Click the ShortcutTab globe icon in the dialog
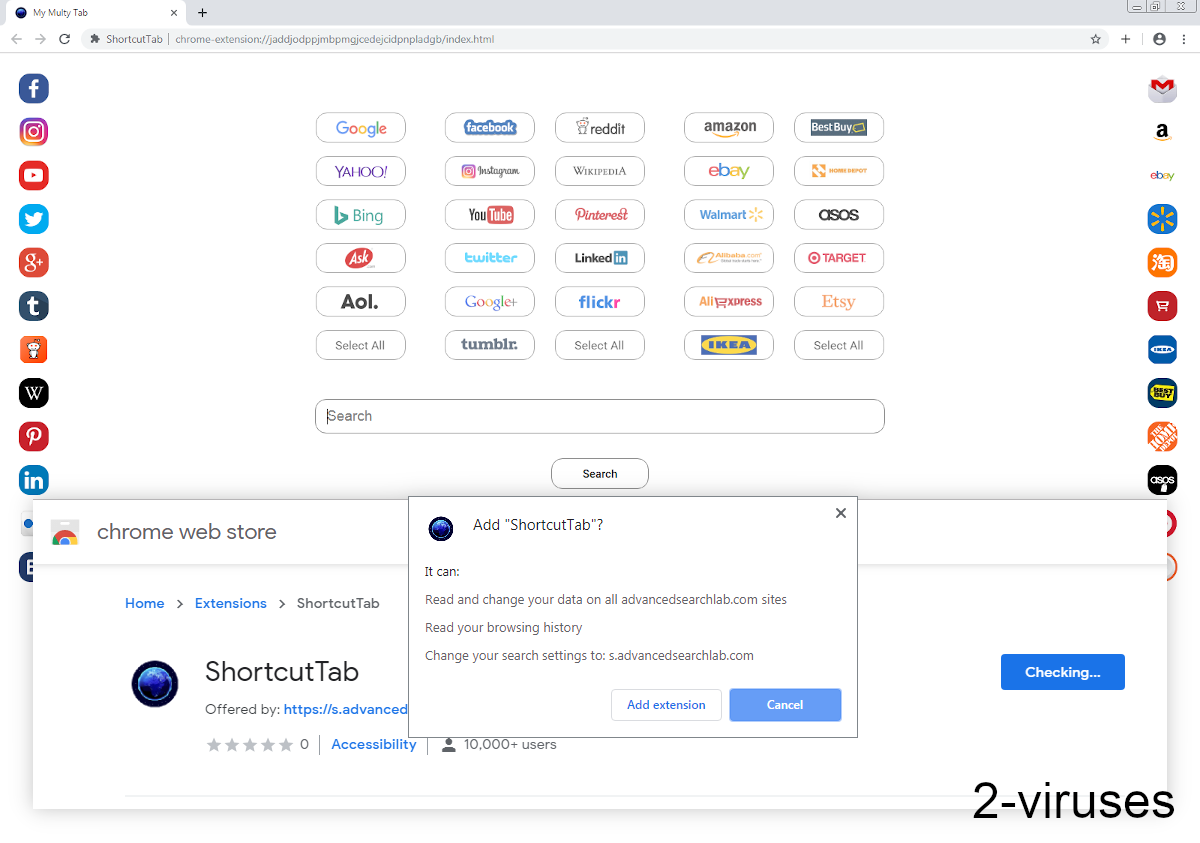This screenshot has width=1200, height=843. (x=441, y=529)
